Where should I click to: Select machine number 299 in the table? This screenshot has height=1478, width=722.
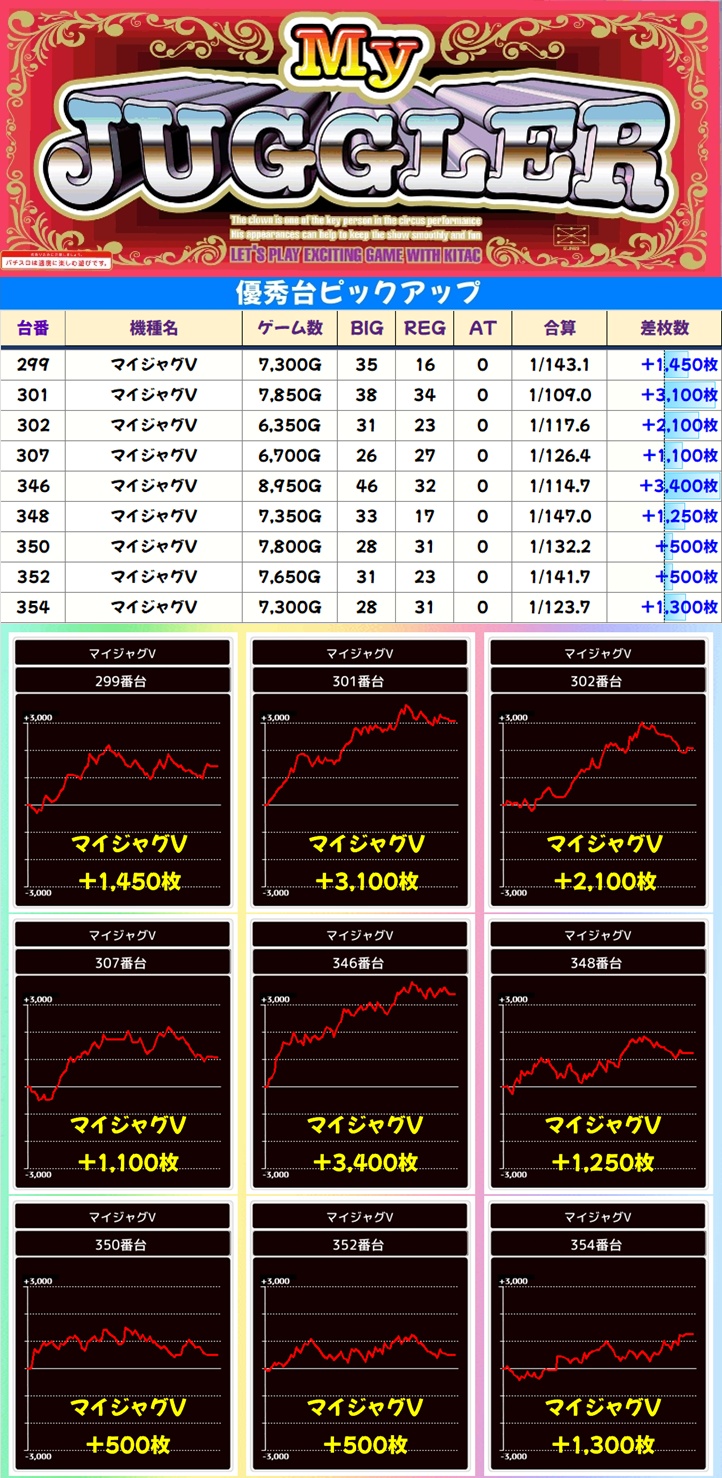(33, 365)
